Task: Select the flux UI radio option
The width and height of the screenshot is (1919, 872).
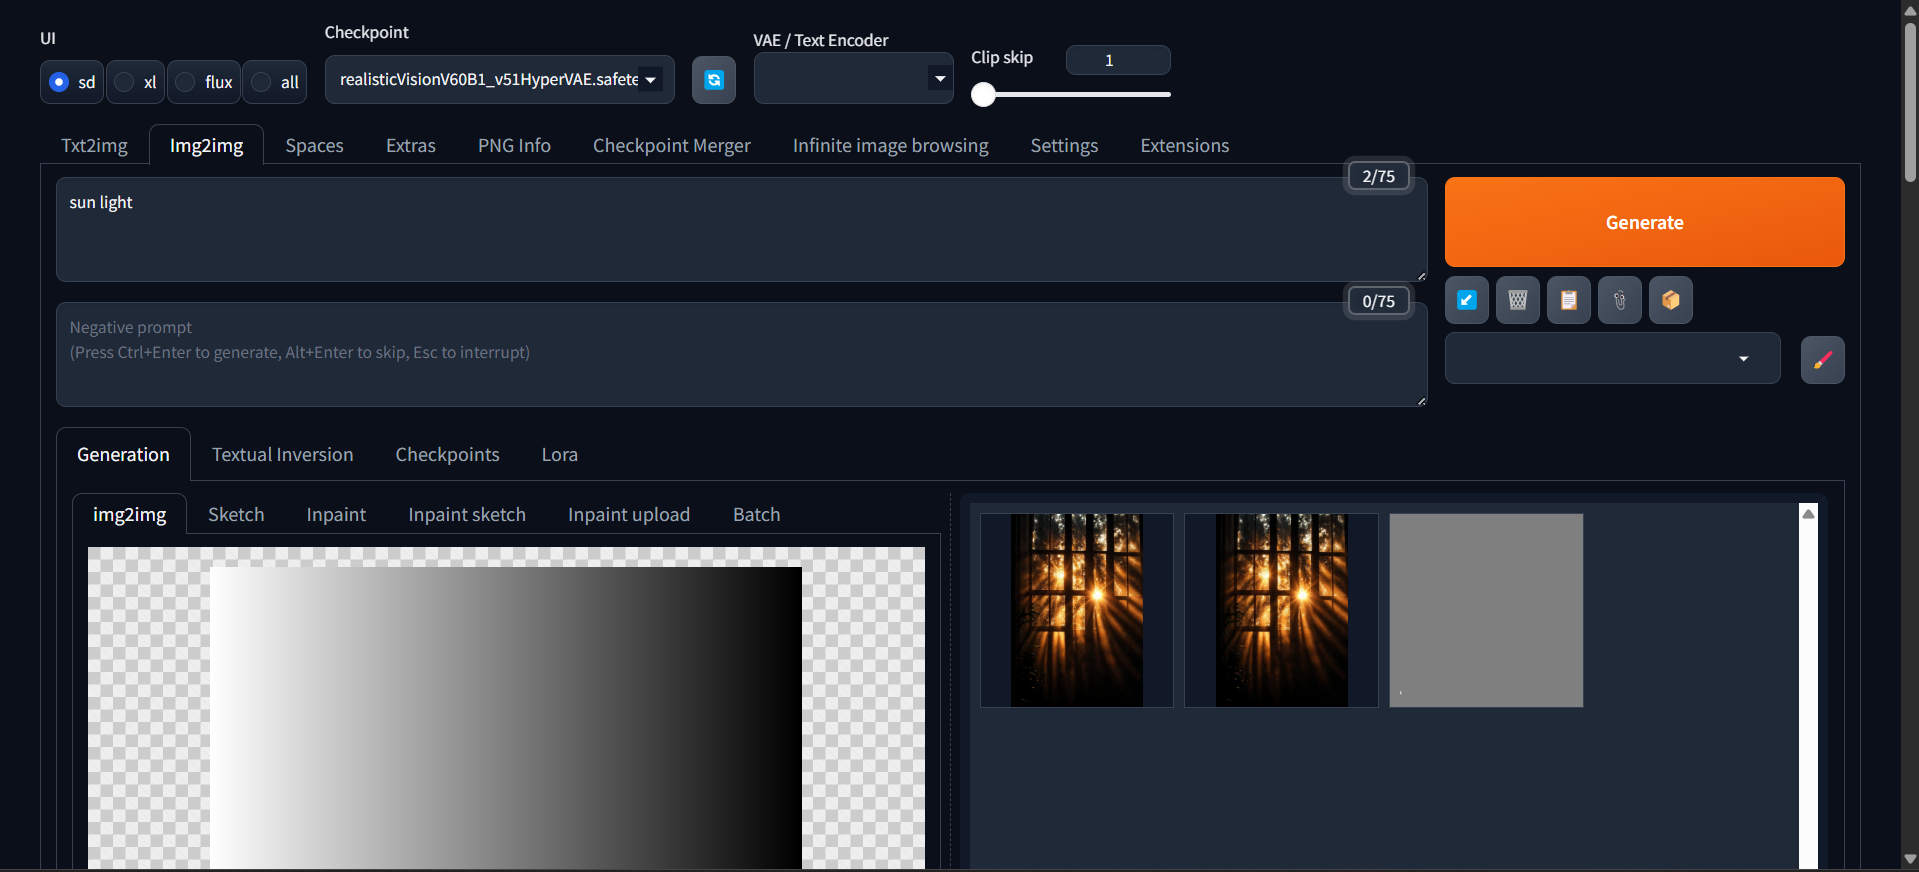Action: 186,82
